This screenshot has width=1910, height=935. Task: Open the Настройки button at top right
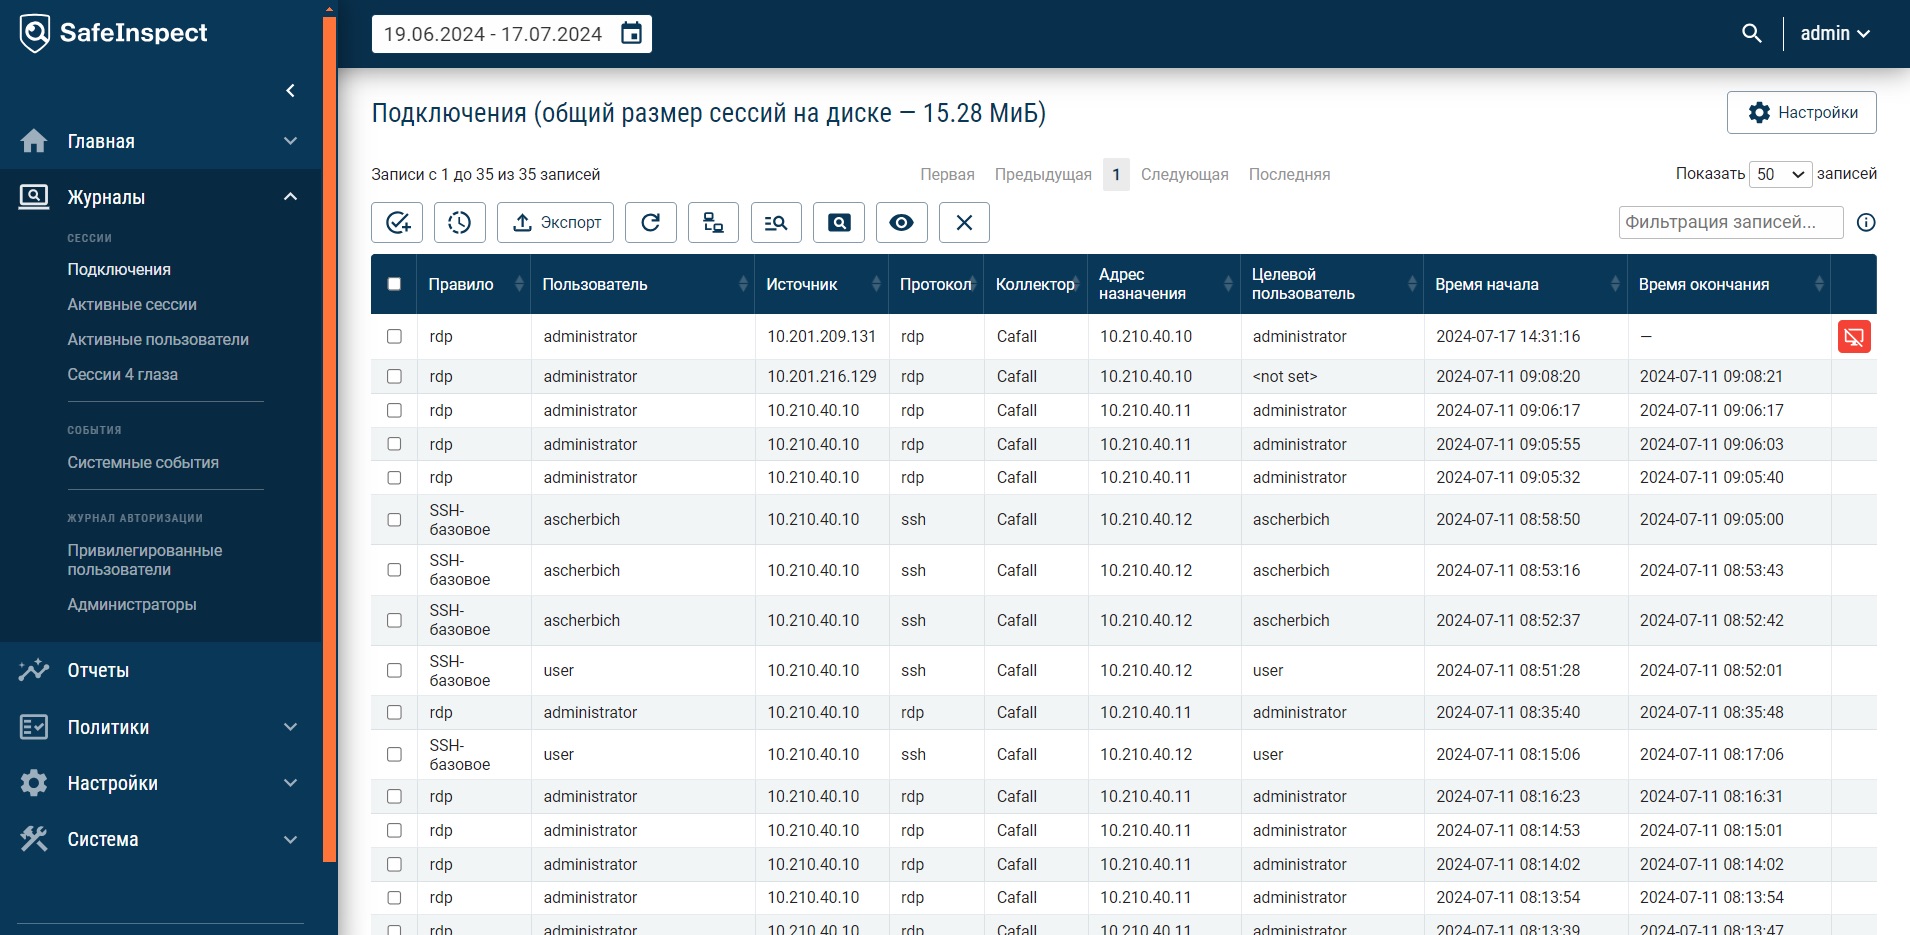(1802, 112)
